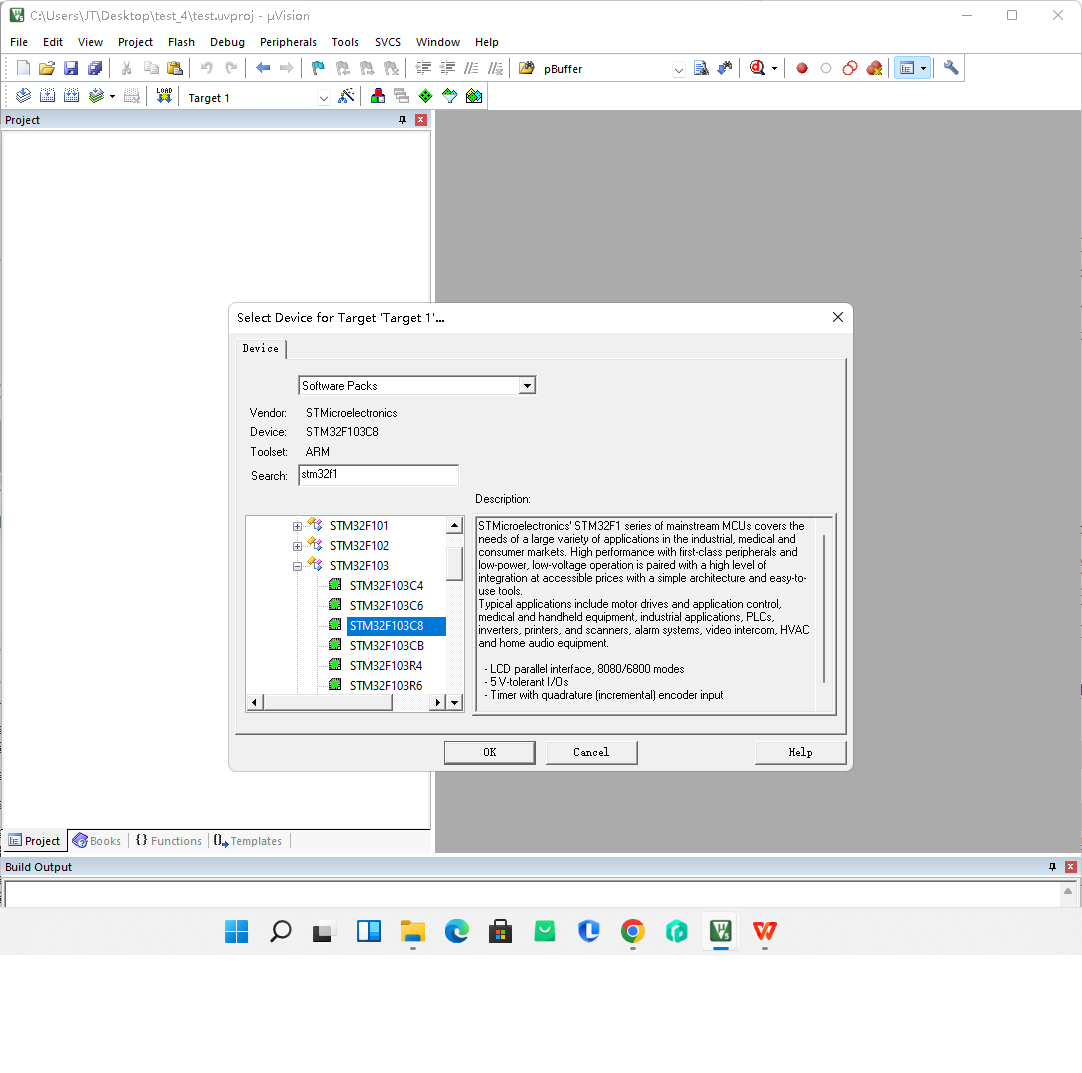The image size is (1082, 1073).
Task: Open File Explorer from taskbar
Action: point(413,932)
